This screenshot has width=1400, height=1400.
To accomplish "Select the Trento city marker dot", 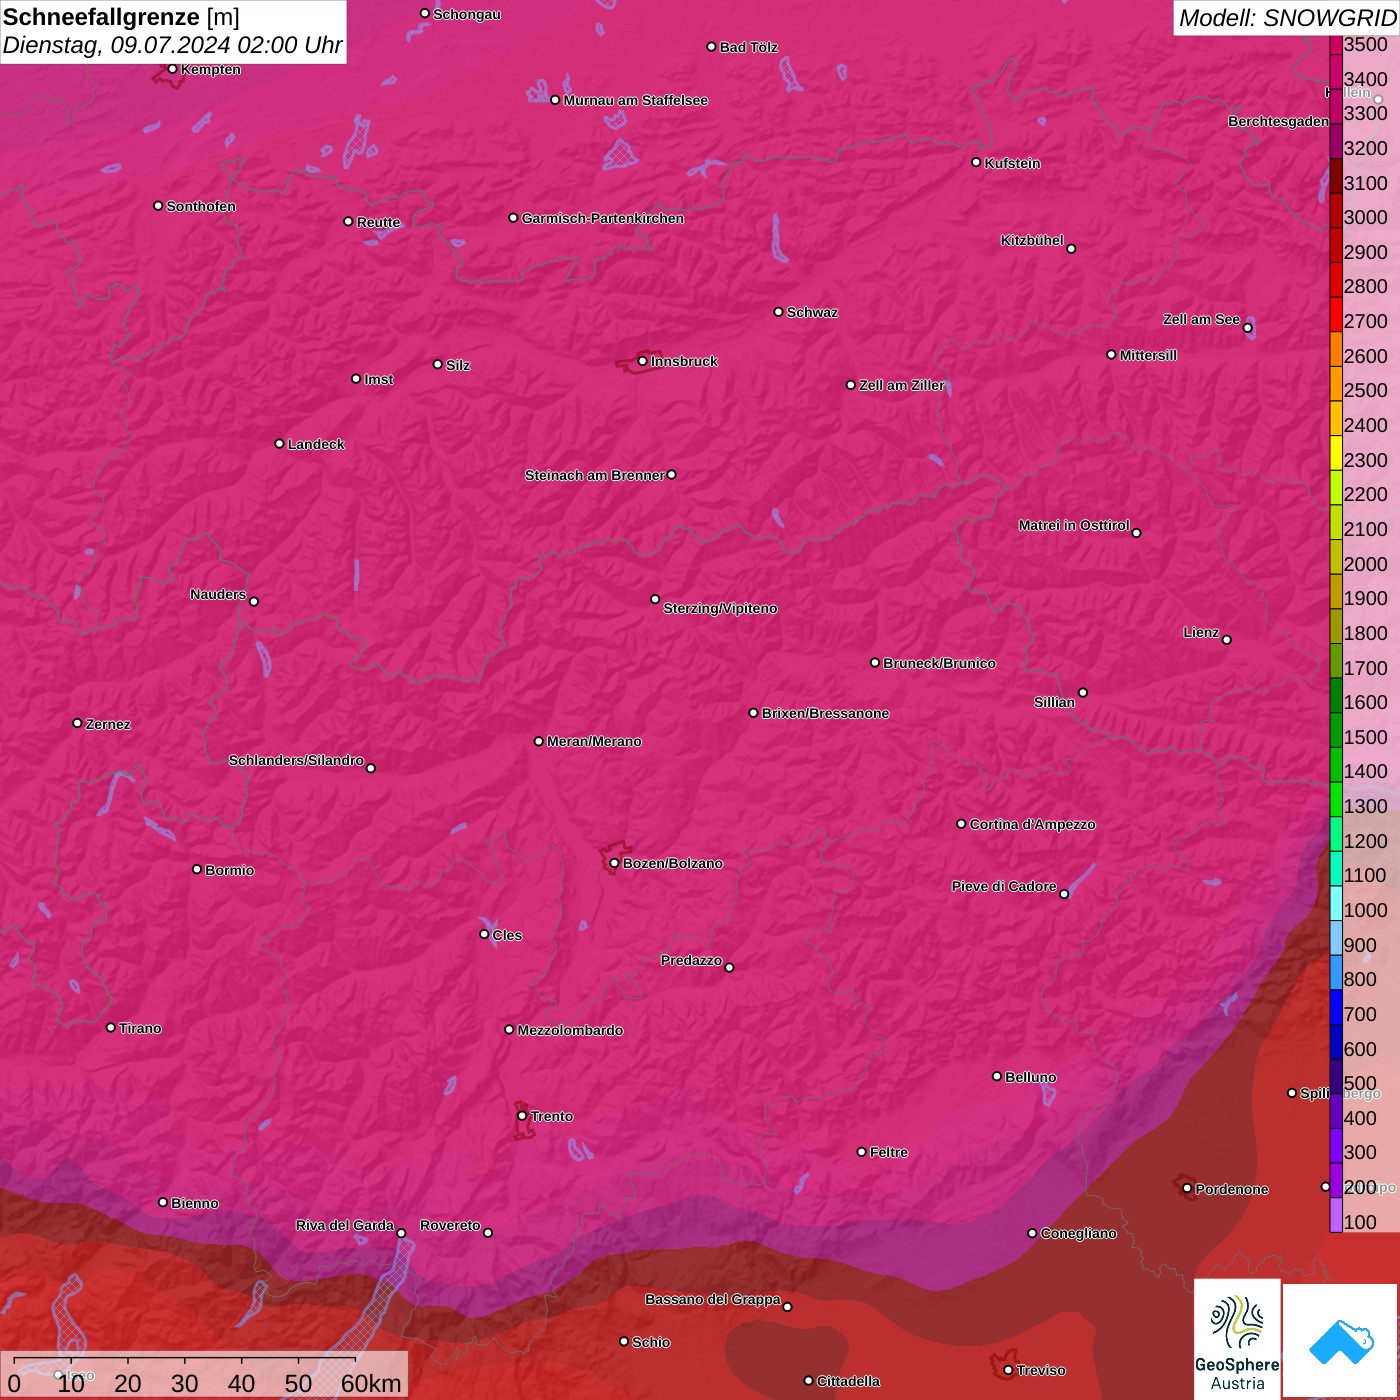I will [522, 1116].
